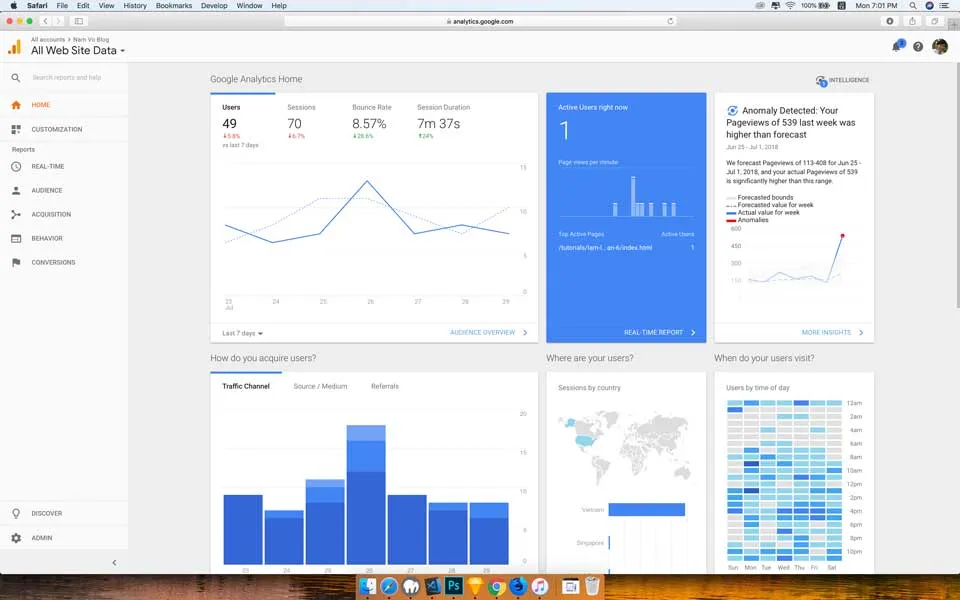Collapse the left navigation sidebar
Viewport: 960px width, 600px height.
(x=115, y=562)
